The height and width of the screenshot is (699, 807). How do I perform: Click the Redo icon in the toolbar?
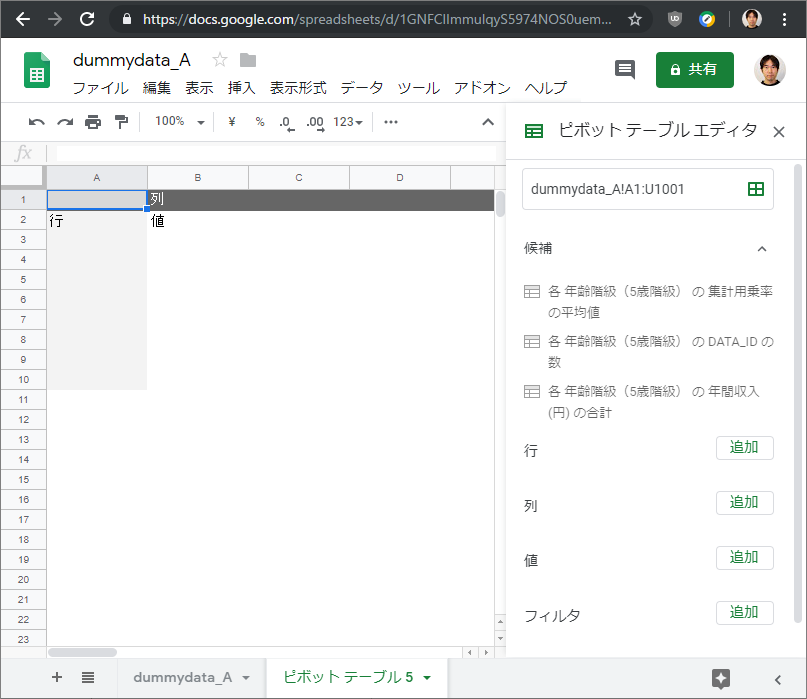click(x=63, y=121)
